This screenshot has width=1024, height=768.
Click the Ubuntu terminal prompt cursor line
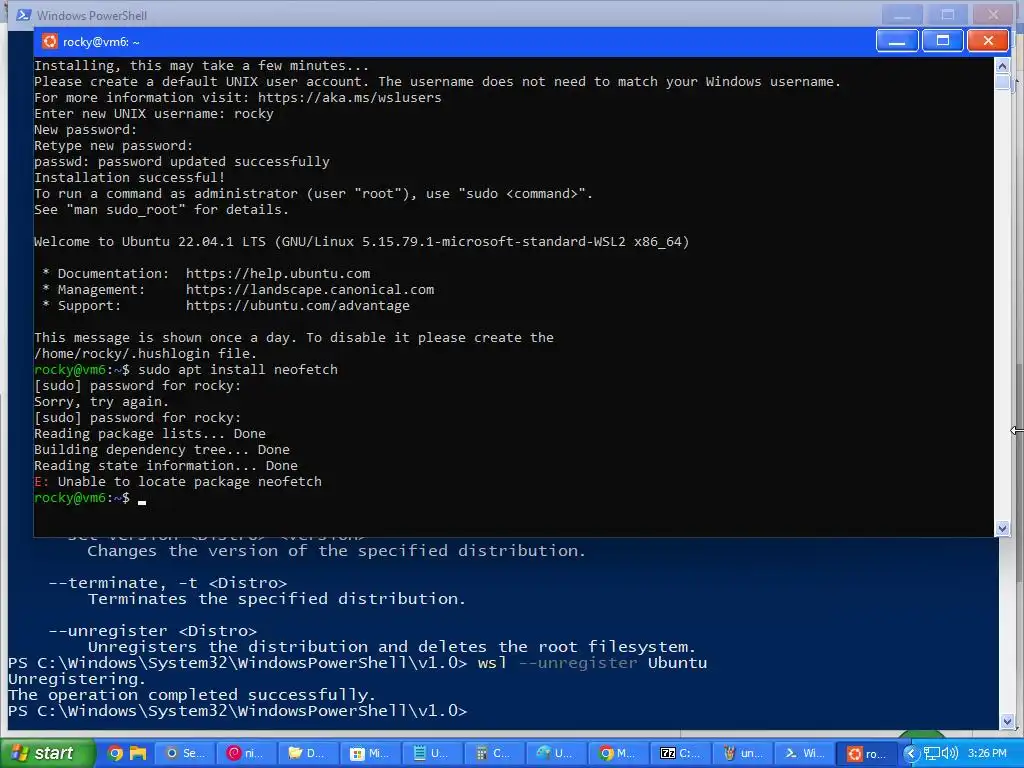tap(90, 498)
